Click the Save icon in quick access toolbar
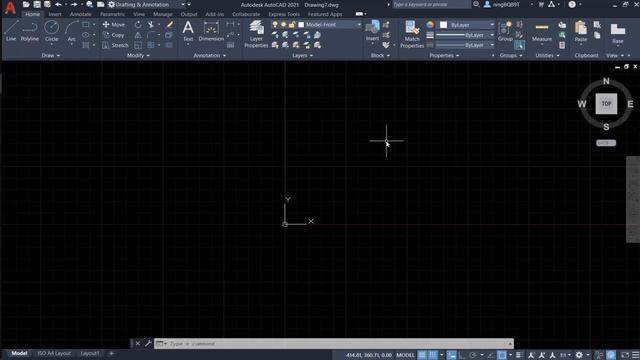640x360 pixels. click(x=37, y=4)
